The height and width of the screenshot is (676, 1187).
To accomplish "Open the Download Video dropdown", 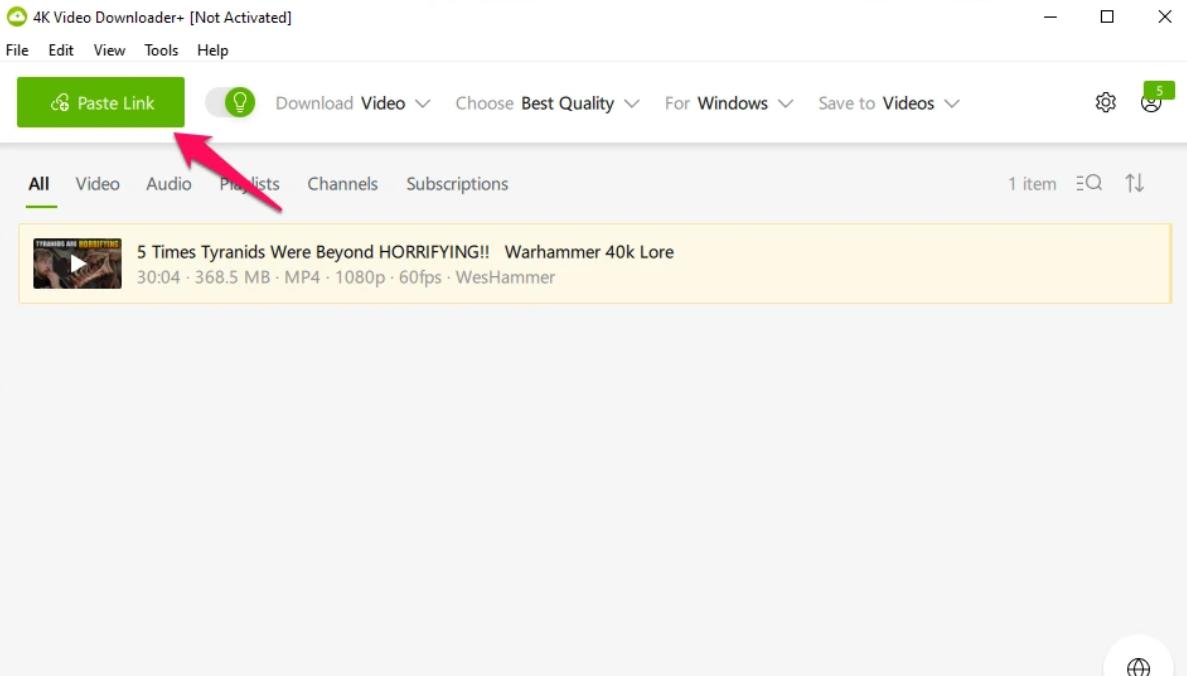I will tap(353, 103).
